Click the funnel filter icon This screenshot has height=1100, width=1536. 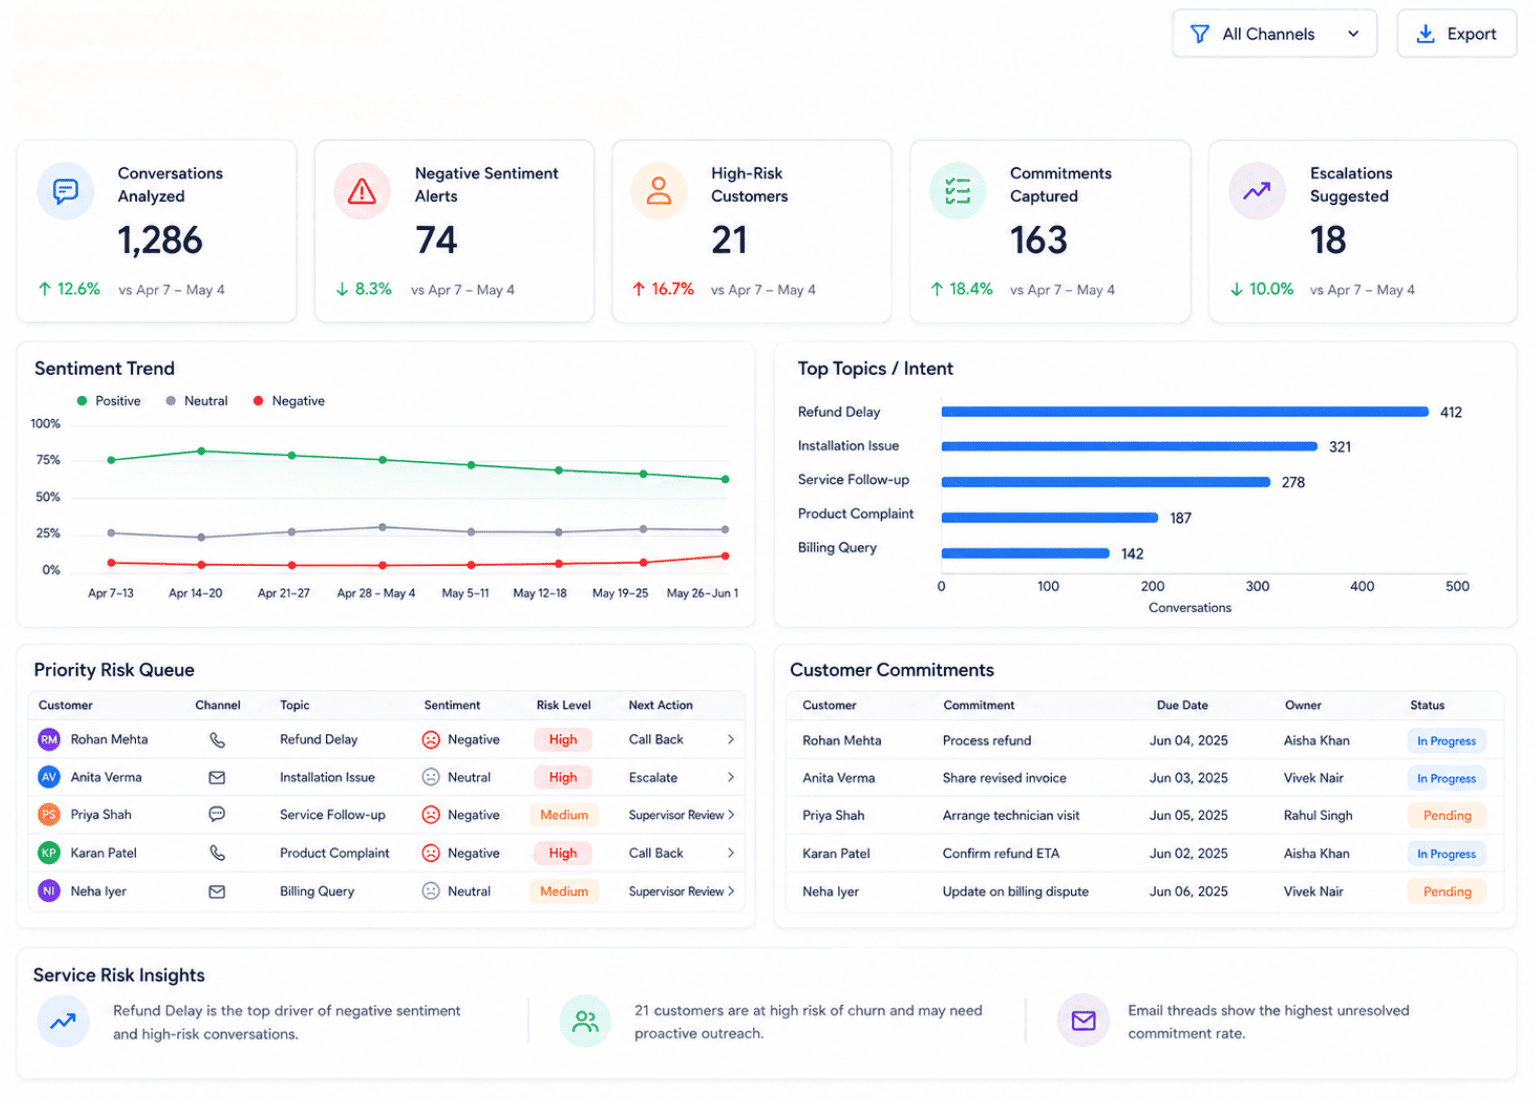tap(1199, 34)
